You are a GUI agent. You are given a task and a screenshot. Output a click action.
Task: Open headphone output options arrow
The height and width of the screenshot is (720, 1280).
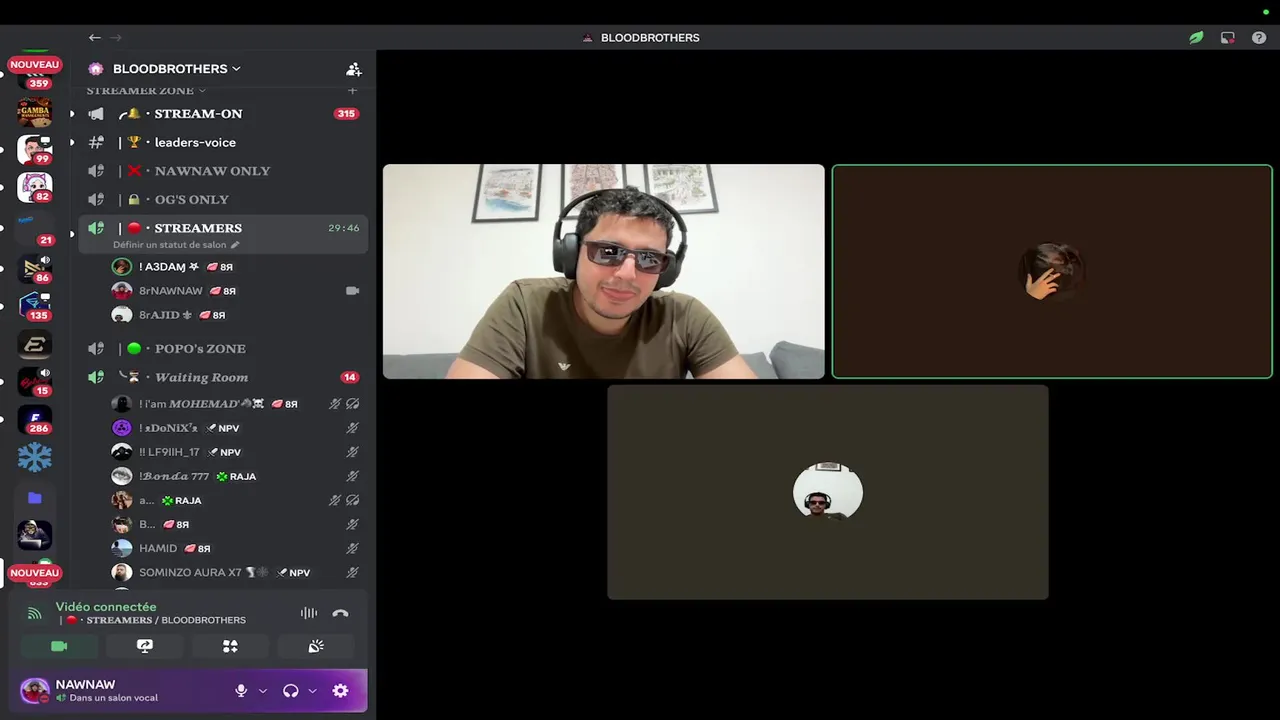tap(312, 690)
